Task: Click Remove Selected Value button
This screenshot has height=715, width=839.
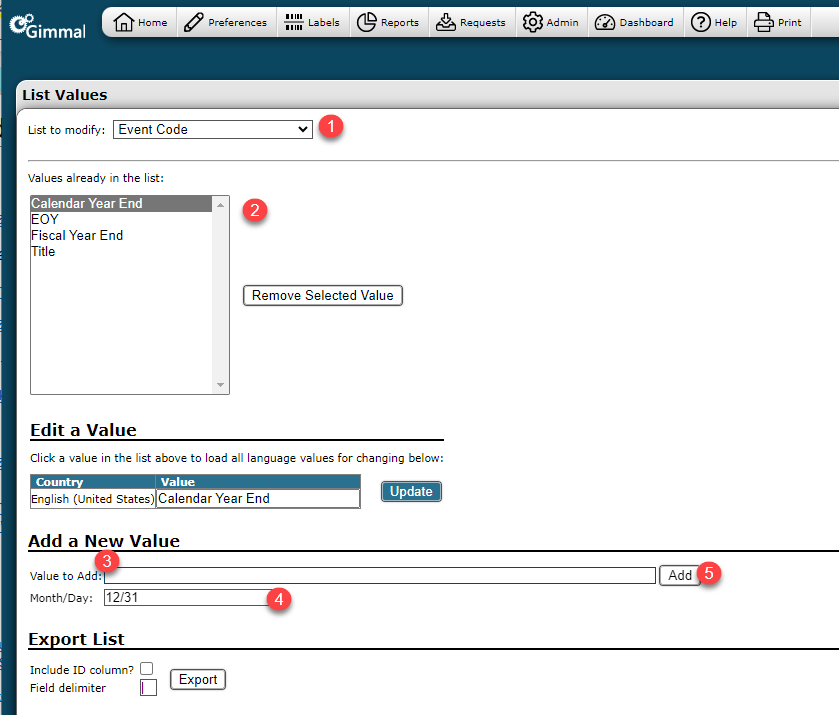Action: click(323, 295)
